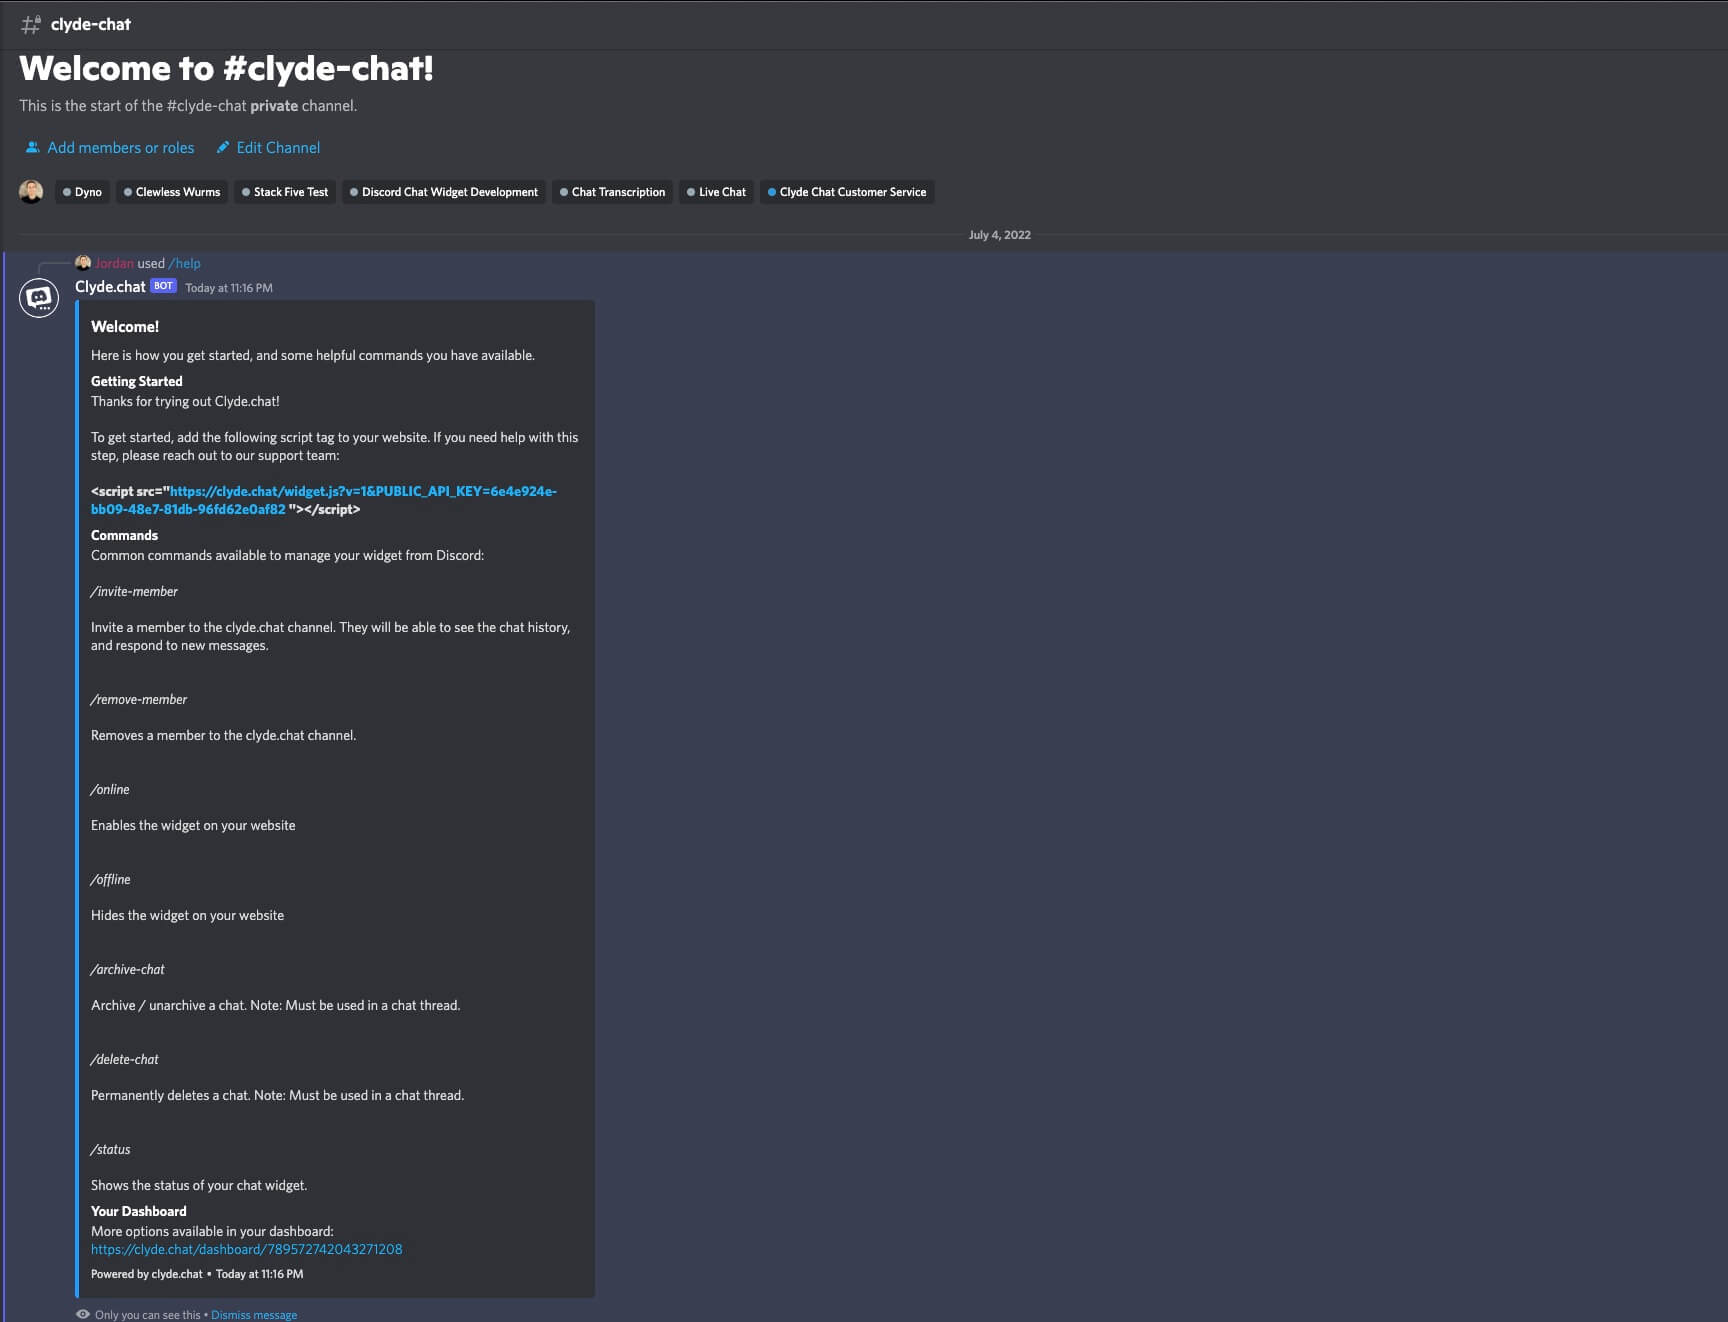Select the Chat Transcription role chip

[612, 192]
